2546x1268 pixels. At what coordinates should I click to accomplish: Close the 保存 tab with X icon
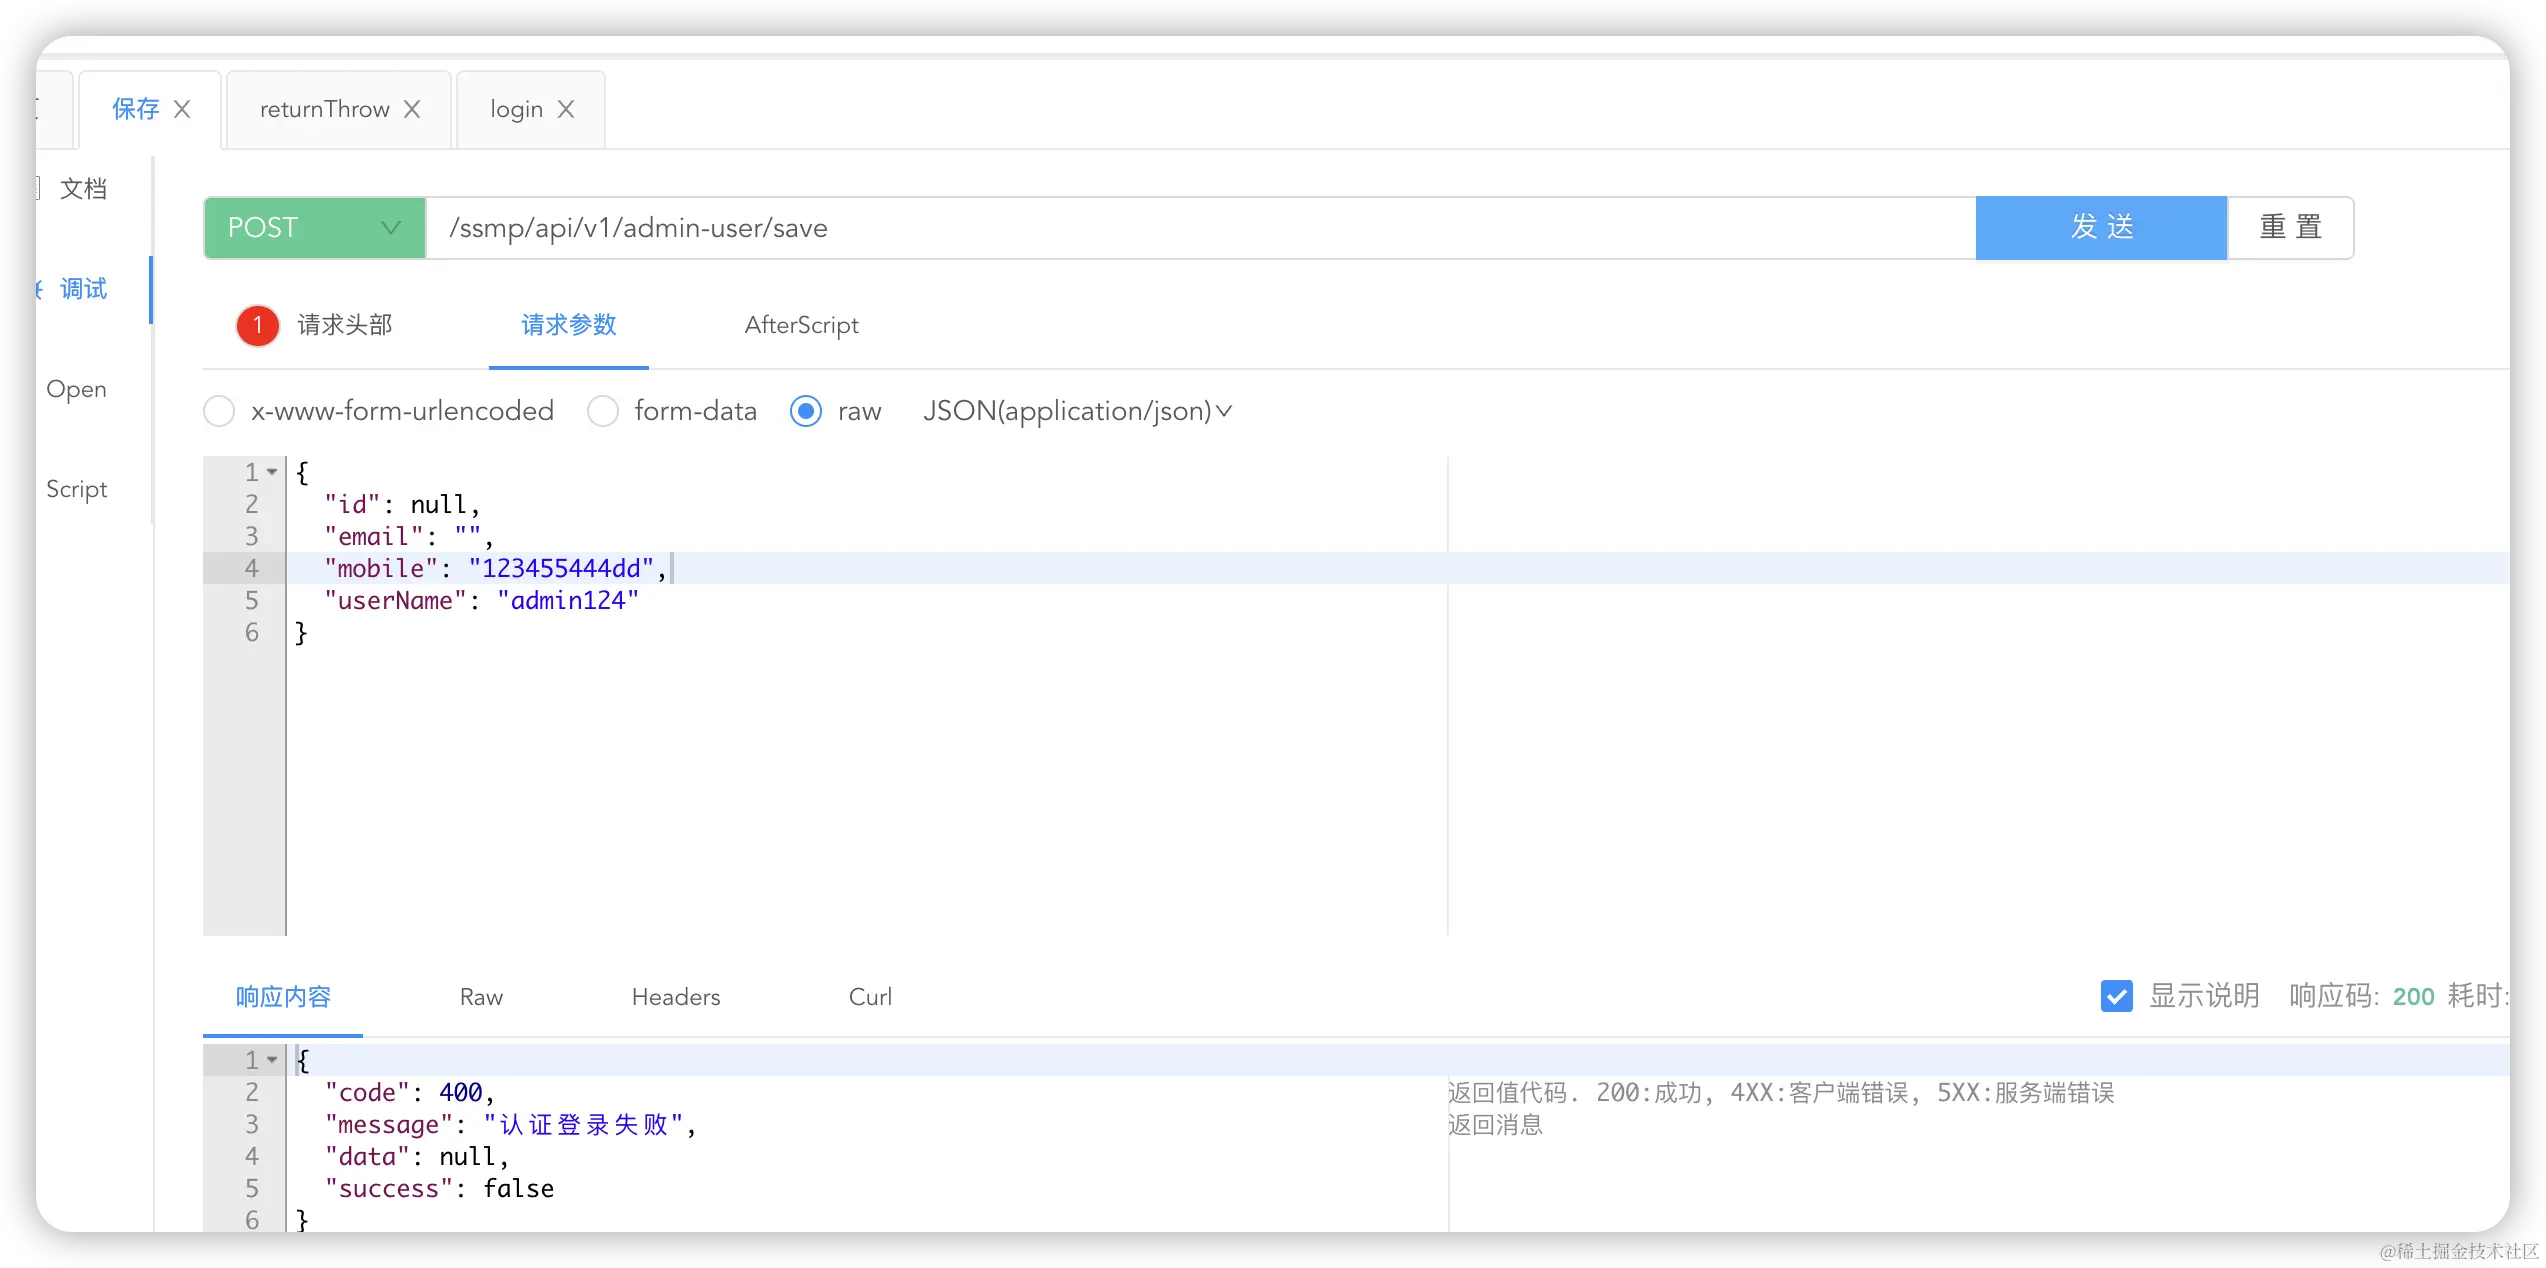(x=182, y=109)
